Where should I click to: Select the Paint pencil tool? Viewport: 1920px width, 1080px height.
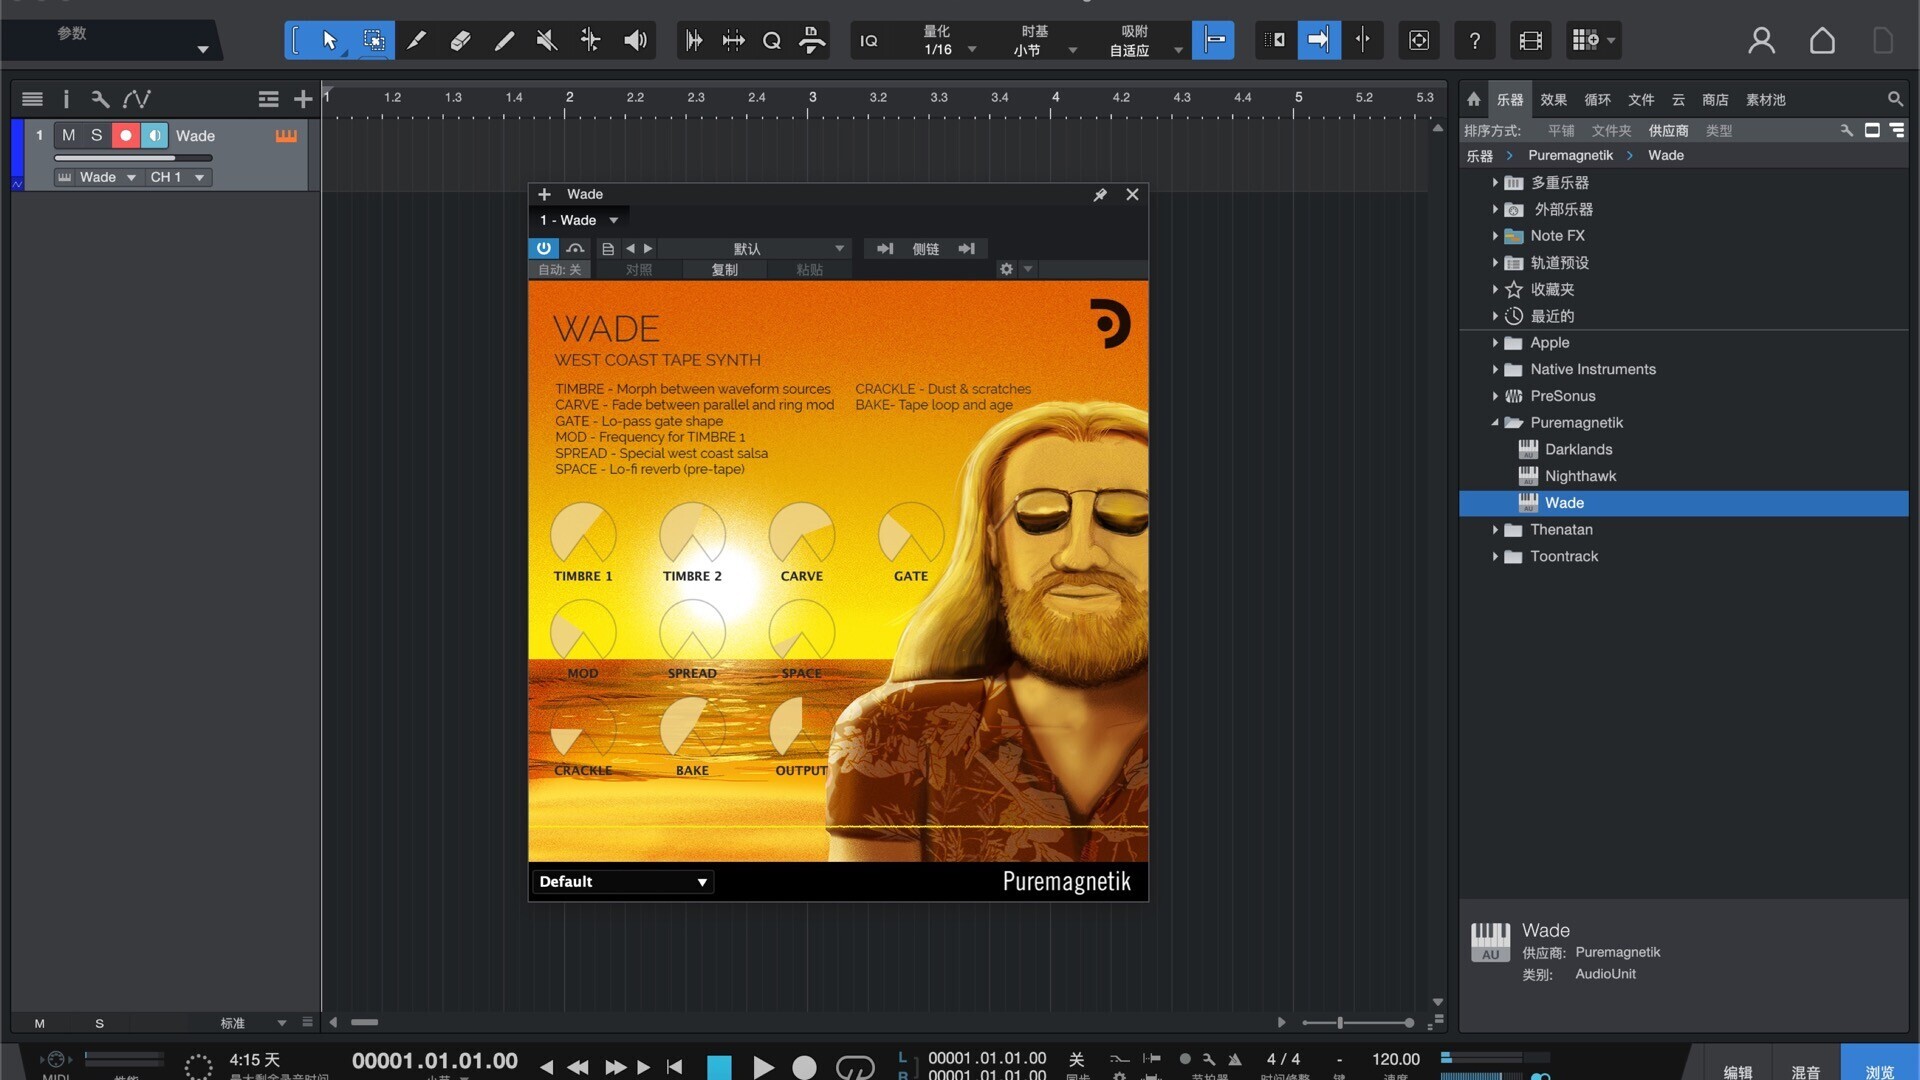504,40
